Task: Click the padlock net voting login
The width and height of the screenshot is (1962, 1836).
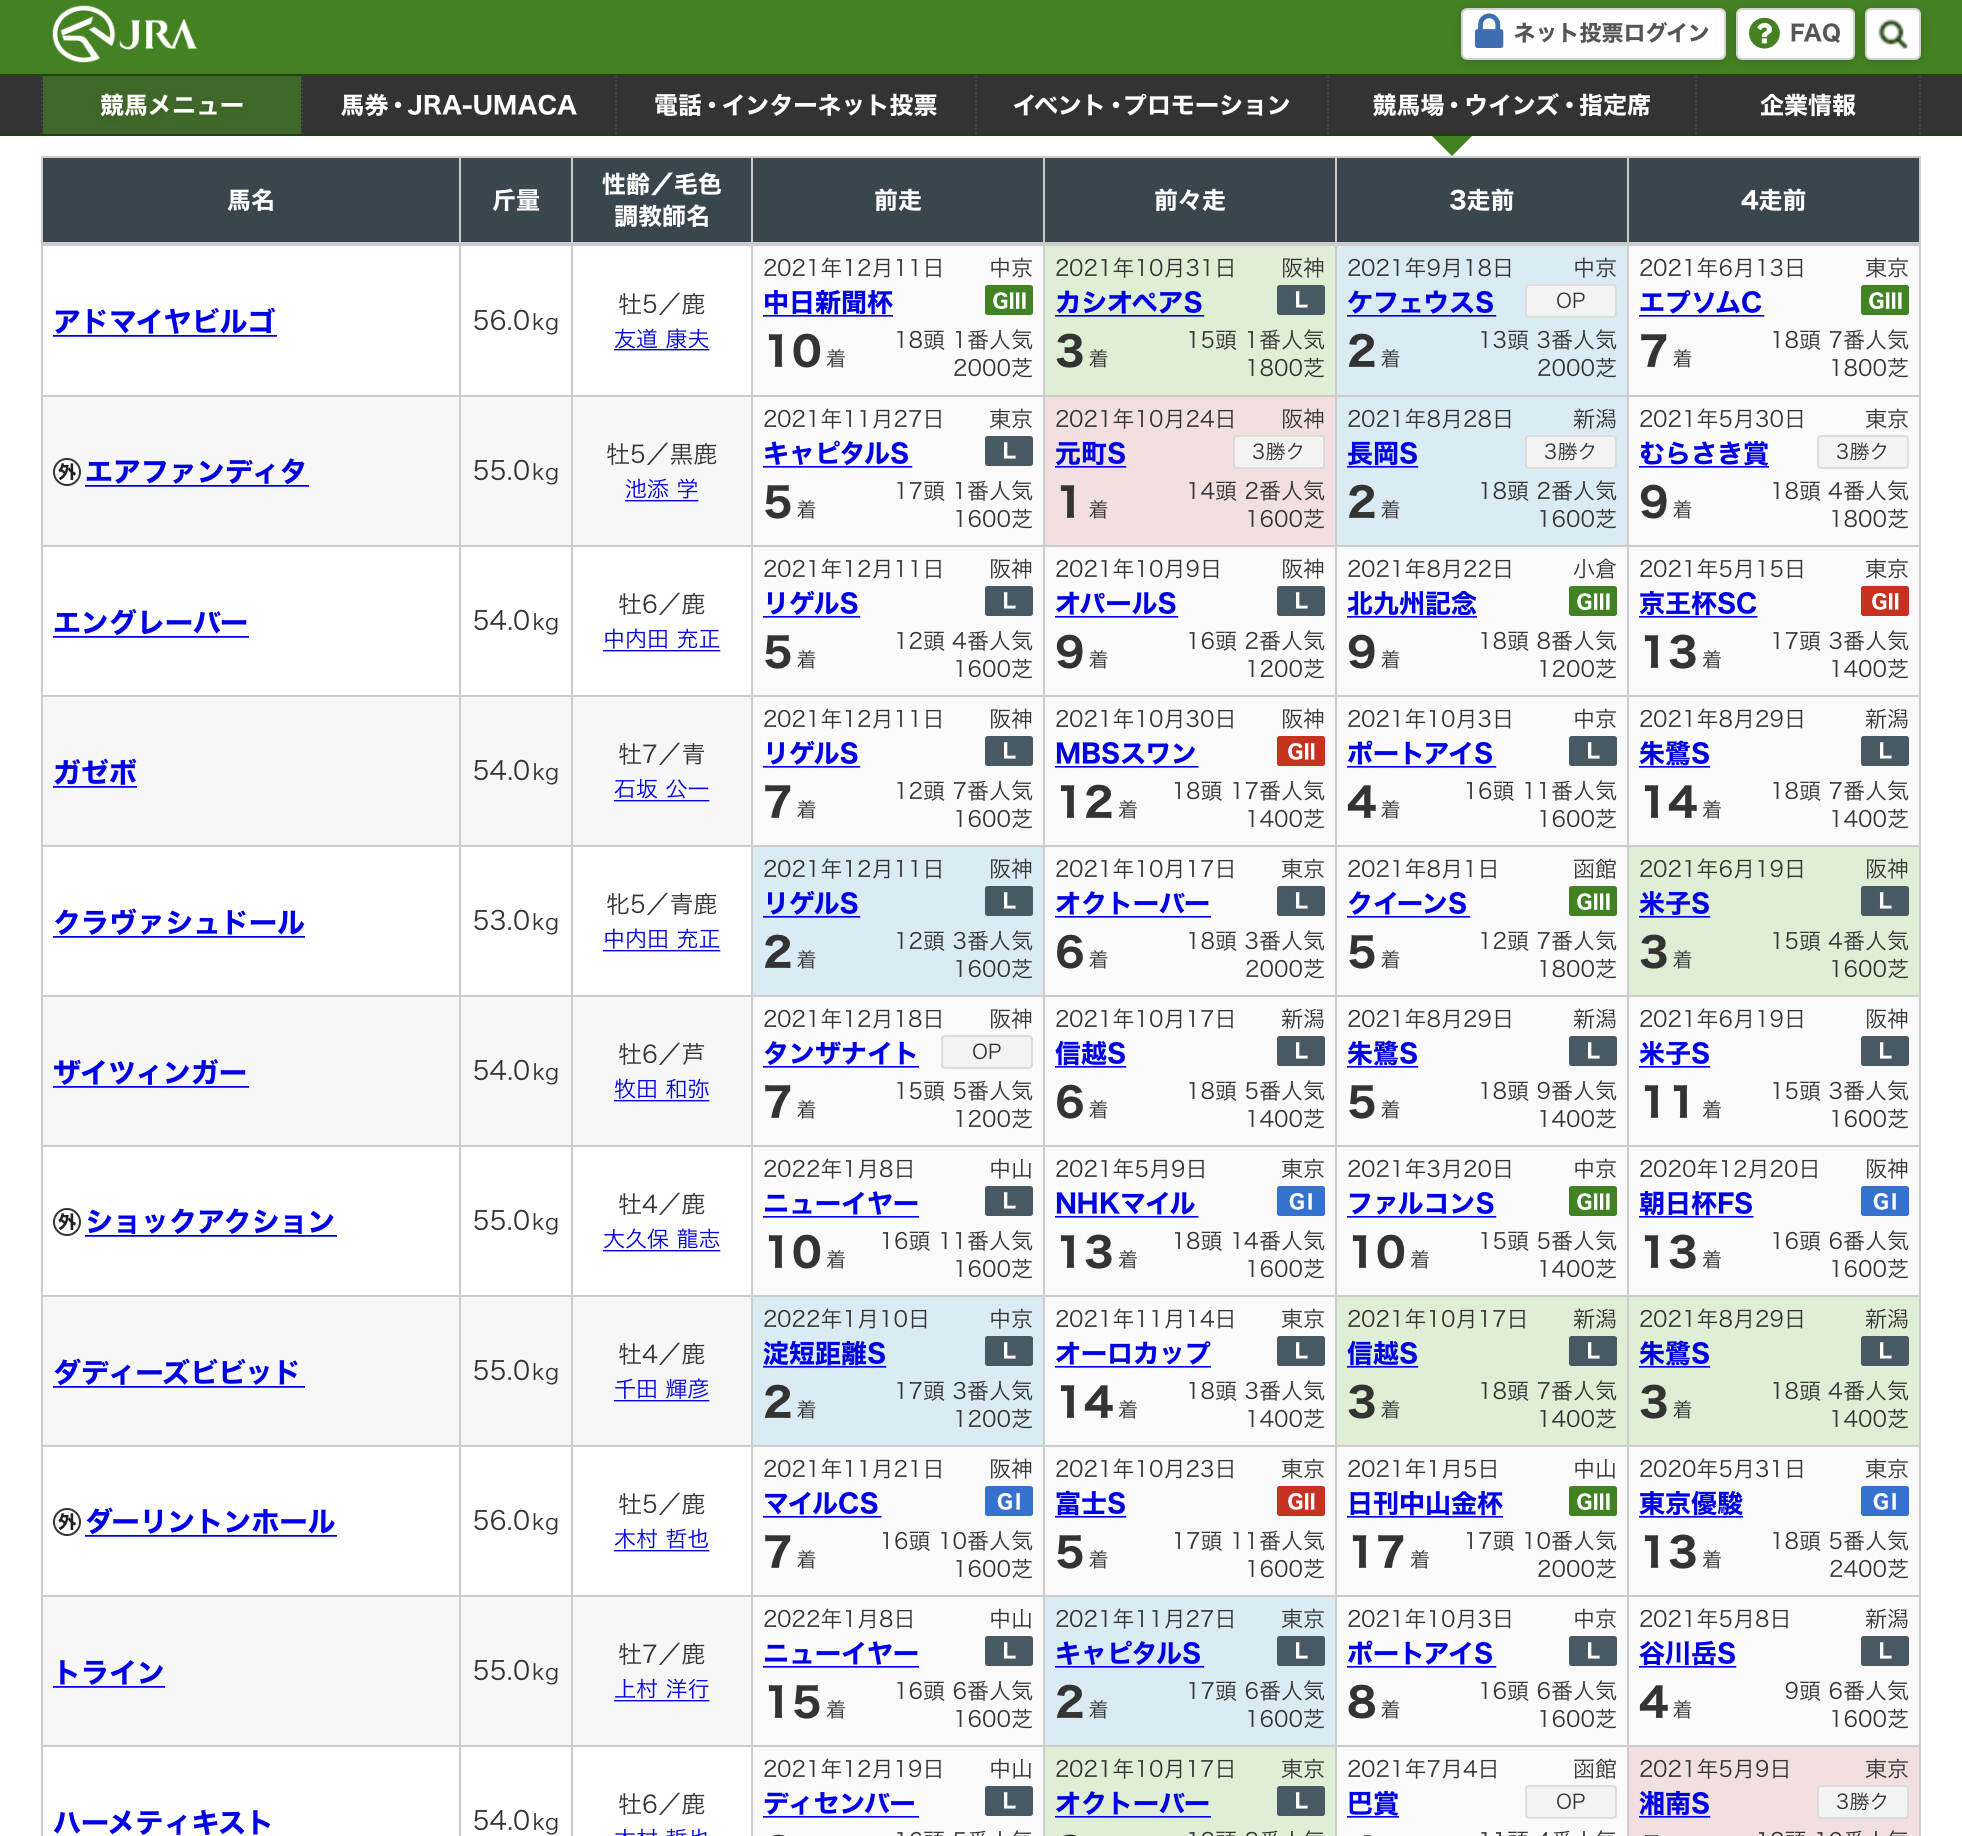Action: [x=1592, y=34]
